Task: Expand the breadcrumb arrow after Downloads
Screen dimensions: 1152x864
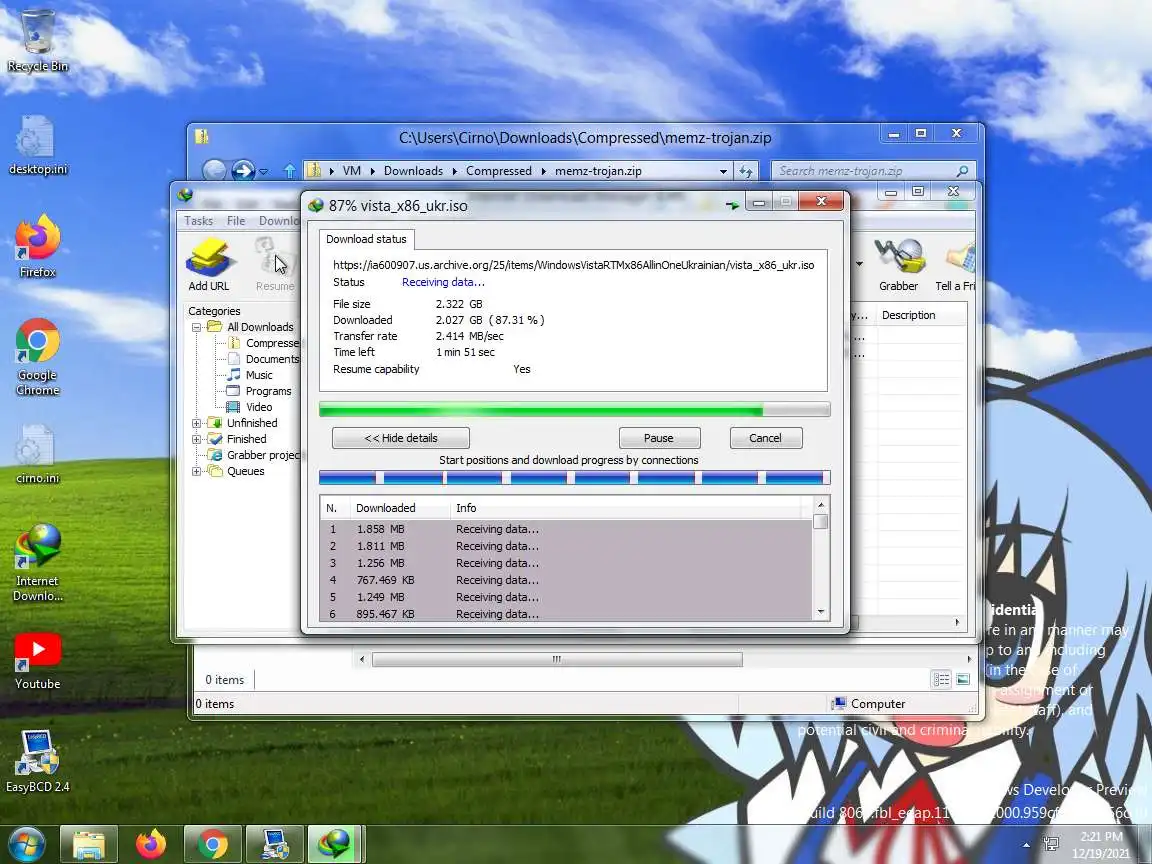Action: click(x=454, y=171)
